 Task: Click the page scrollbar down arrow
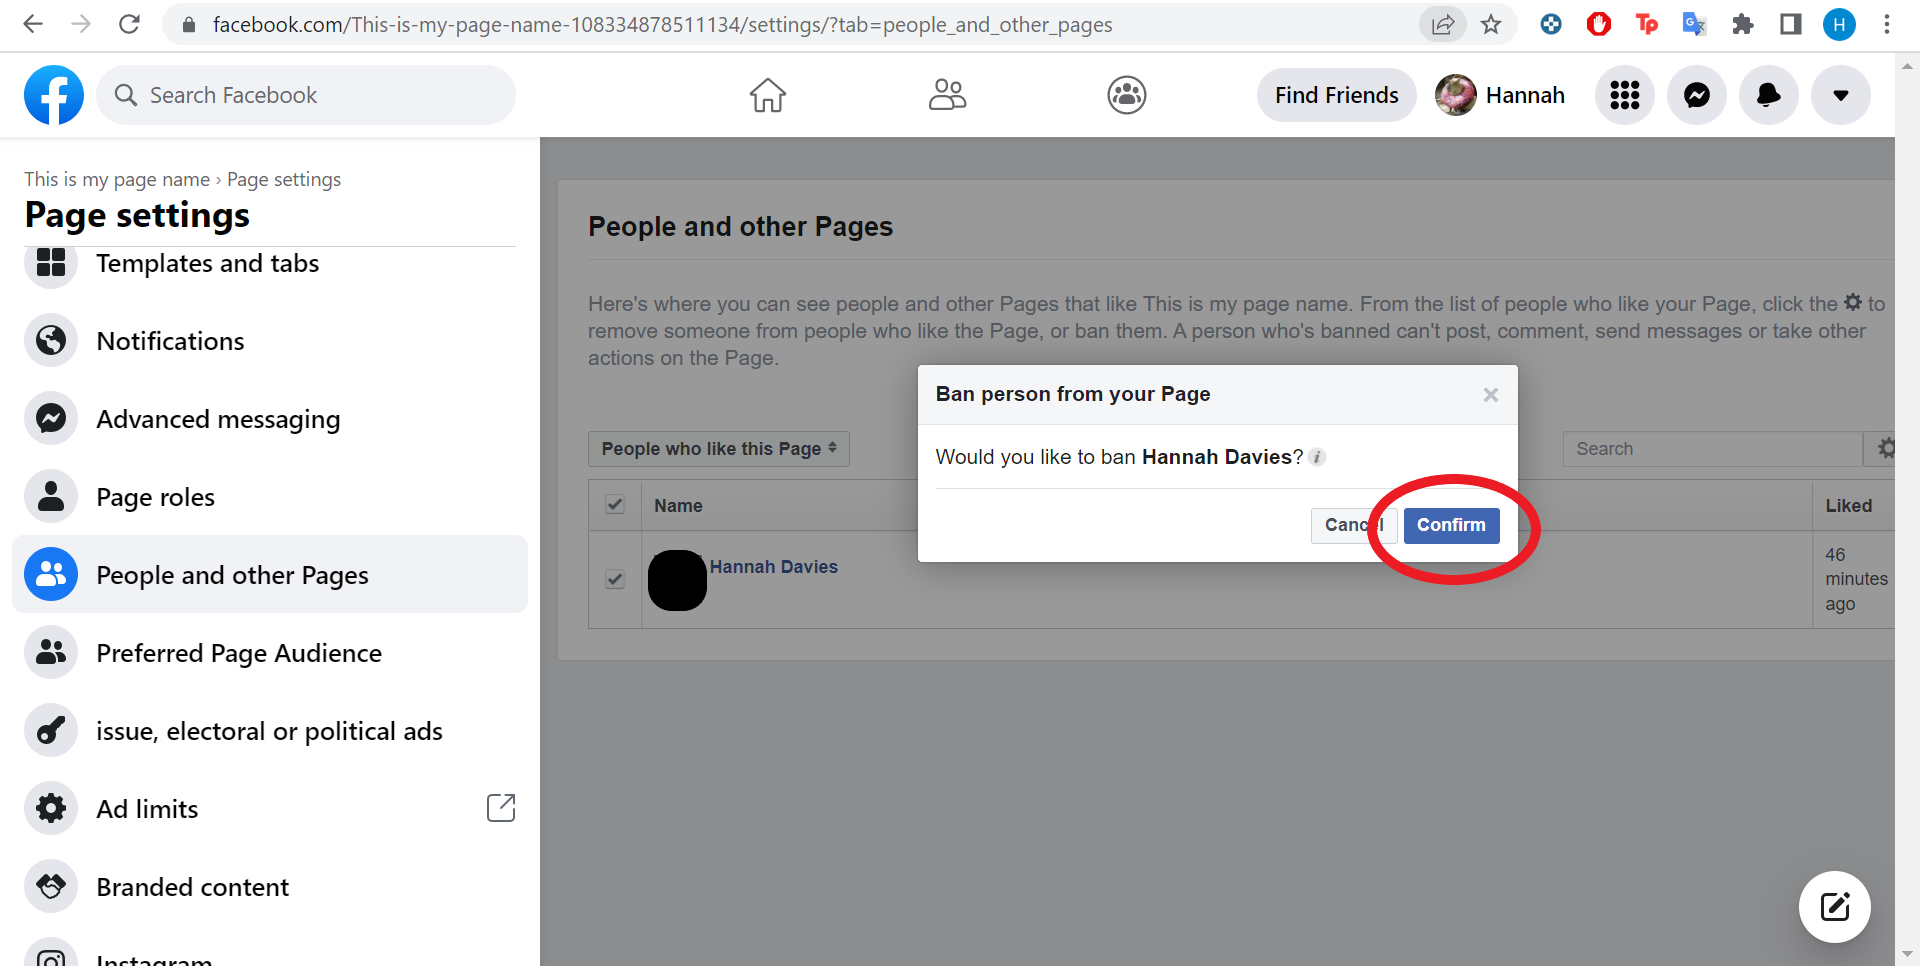[x=1907, y=954]
